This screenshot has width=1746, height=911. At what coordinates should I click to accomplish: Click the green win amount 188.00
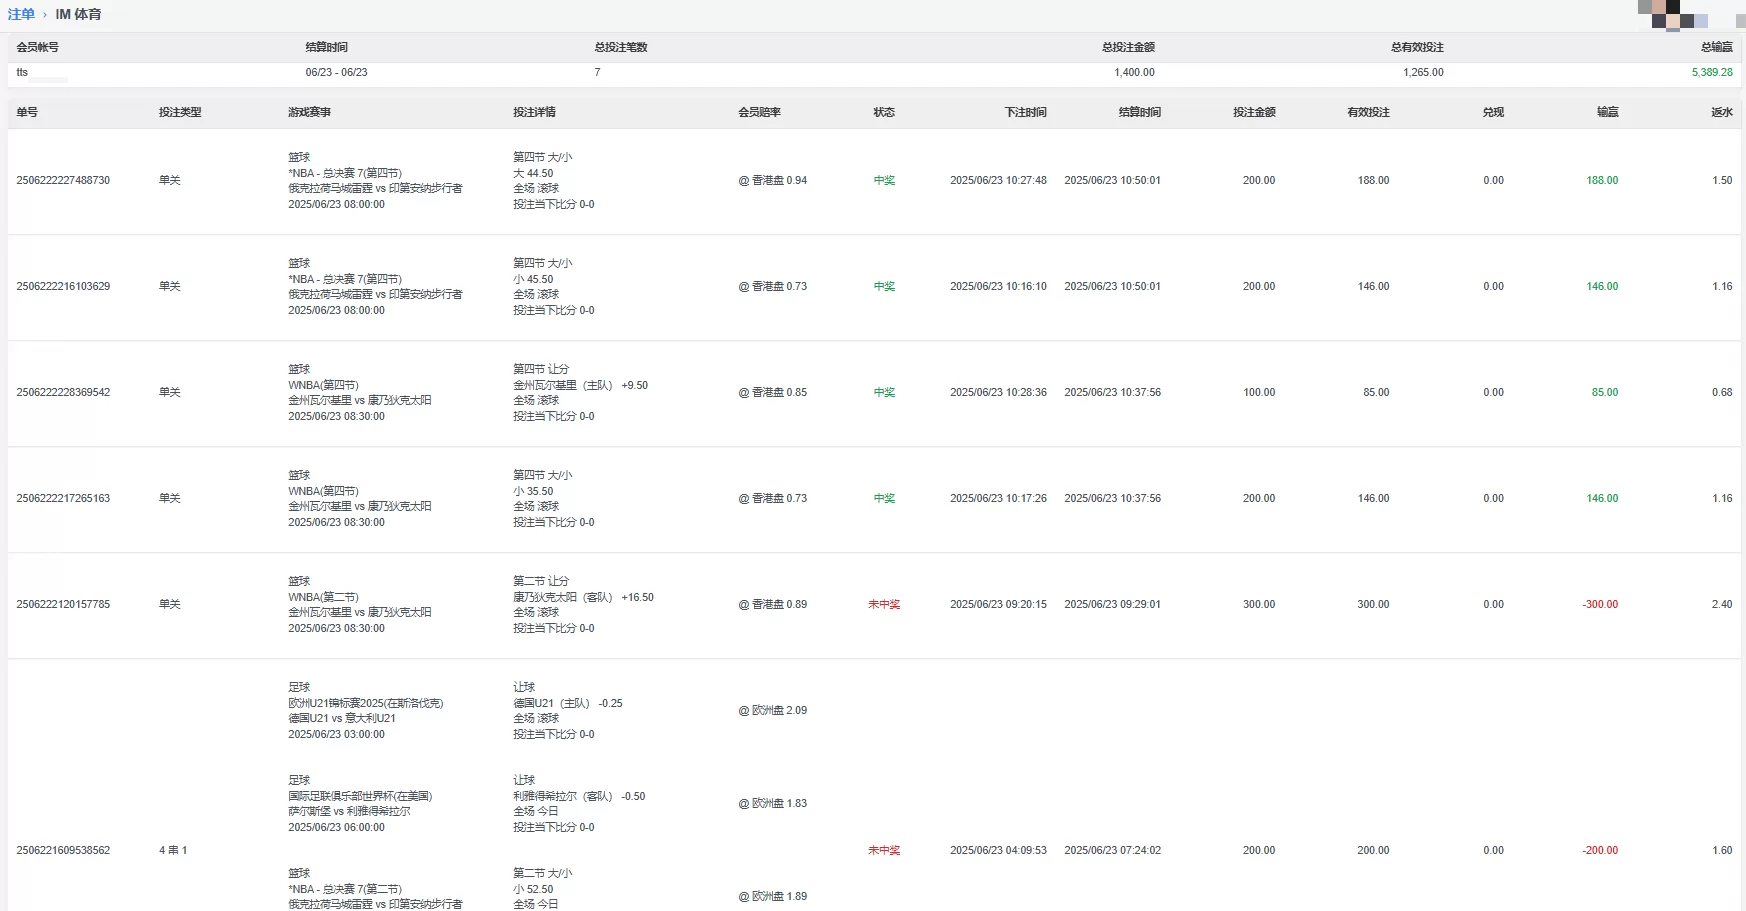[x=1602, y=180]
